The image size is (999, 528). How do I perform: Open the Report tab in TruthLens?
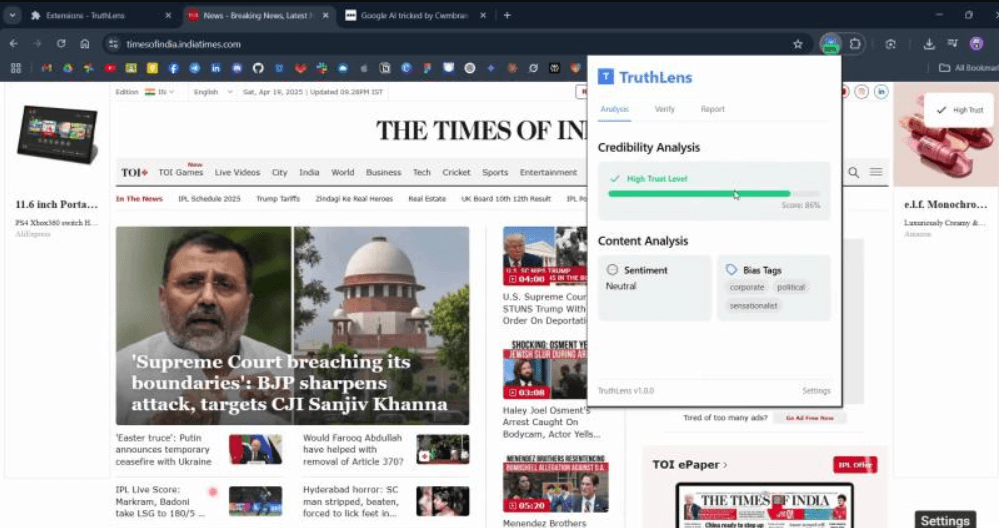click(712, 109)
